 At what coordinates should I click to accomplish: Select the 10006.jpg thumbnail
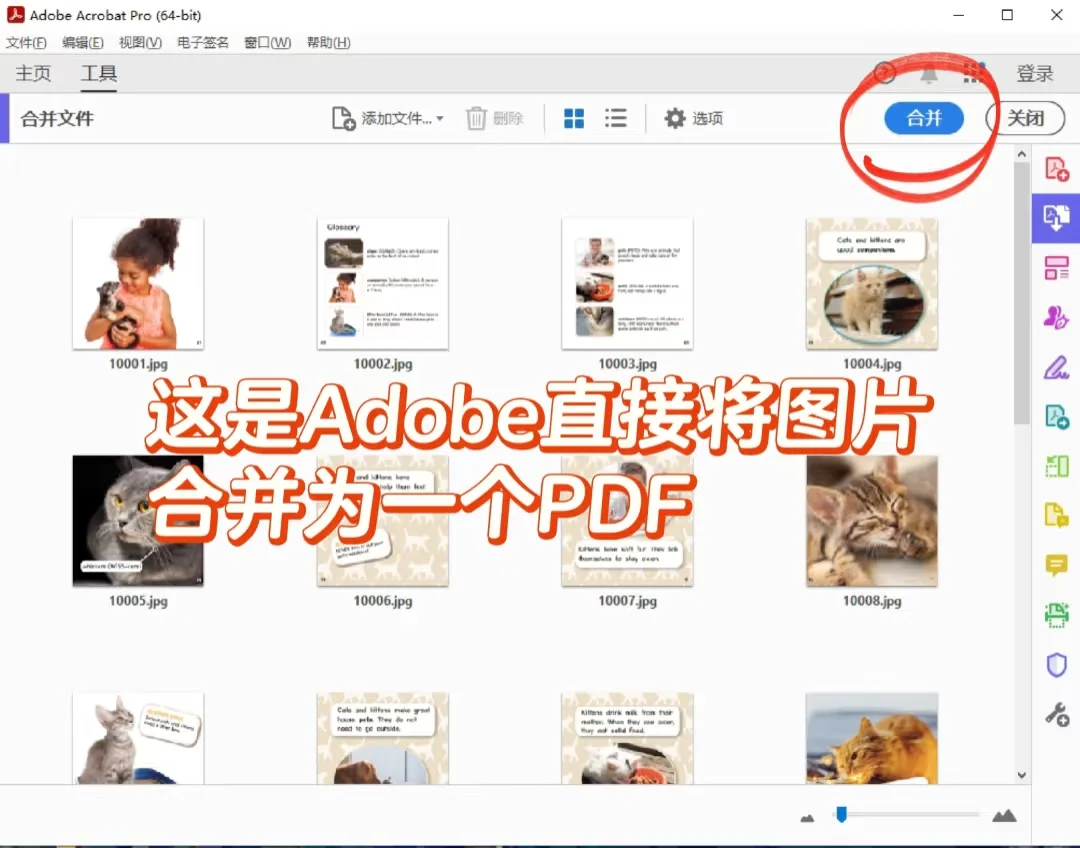tap(382, 521)
